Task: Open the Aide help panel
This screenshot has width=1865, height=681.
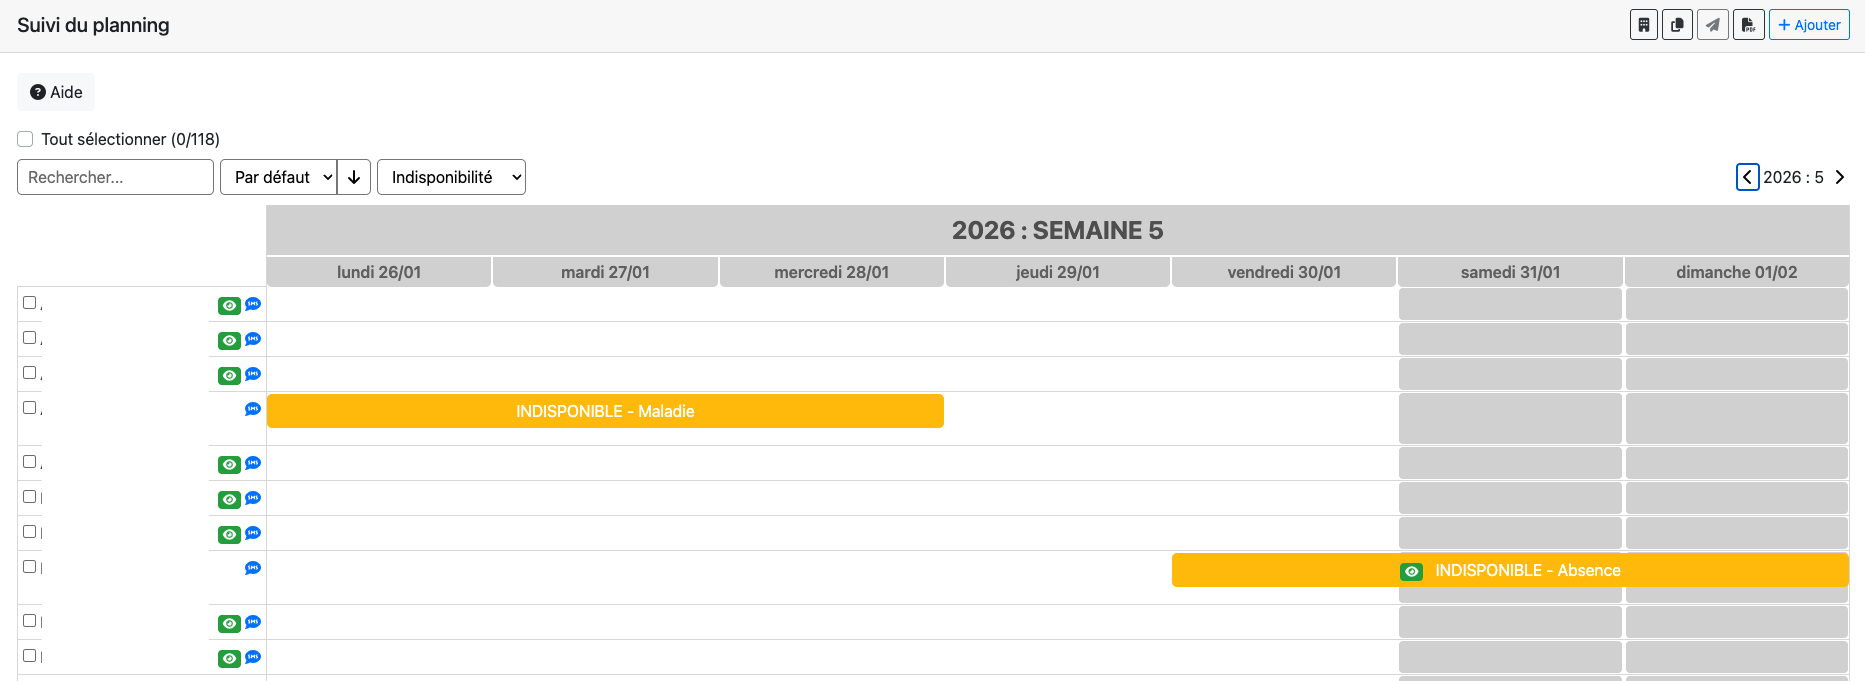Action: tap(55, 91)
